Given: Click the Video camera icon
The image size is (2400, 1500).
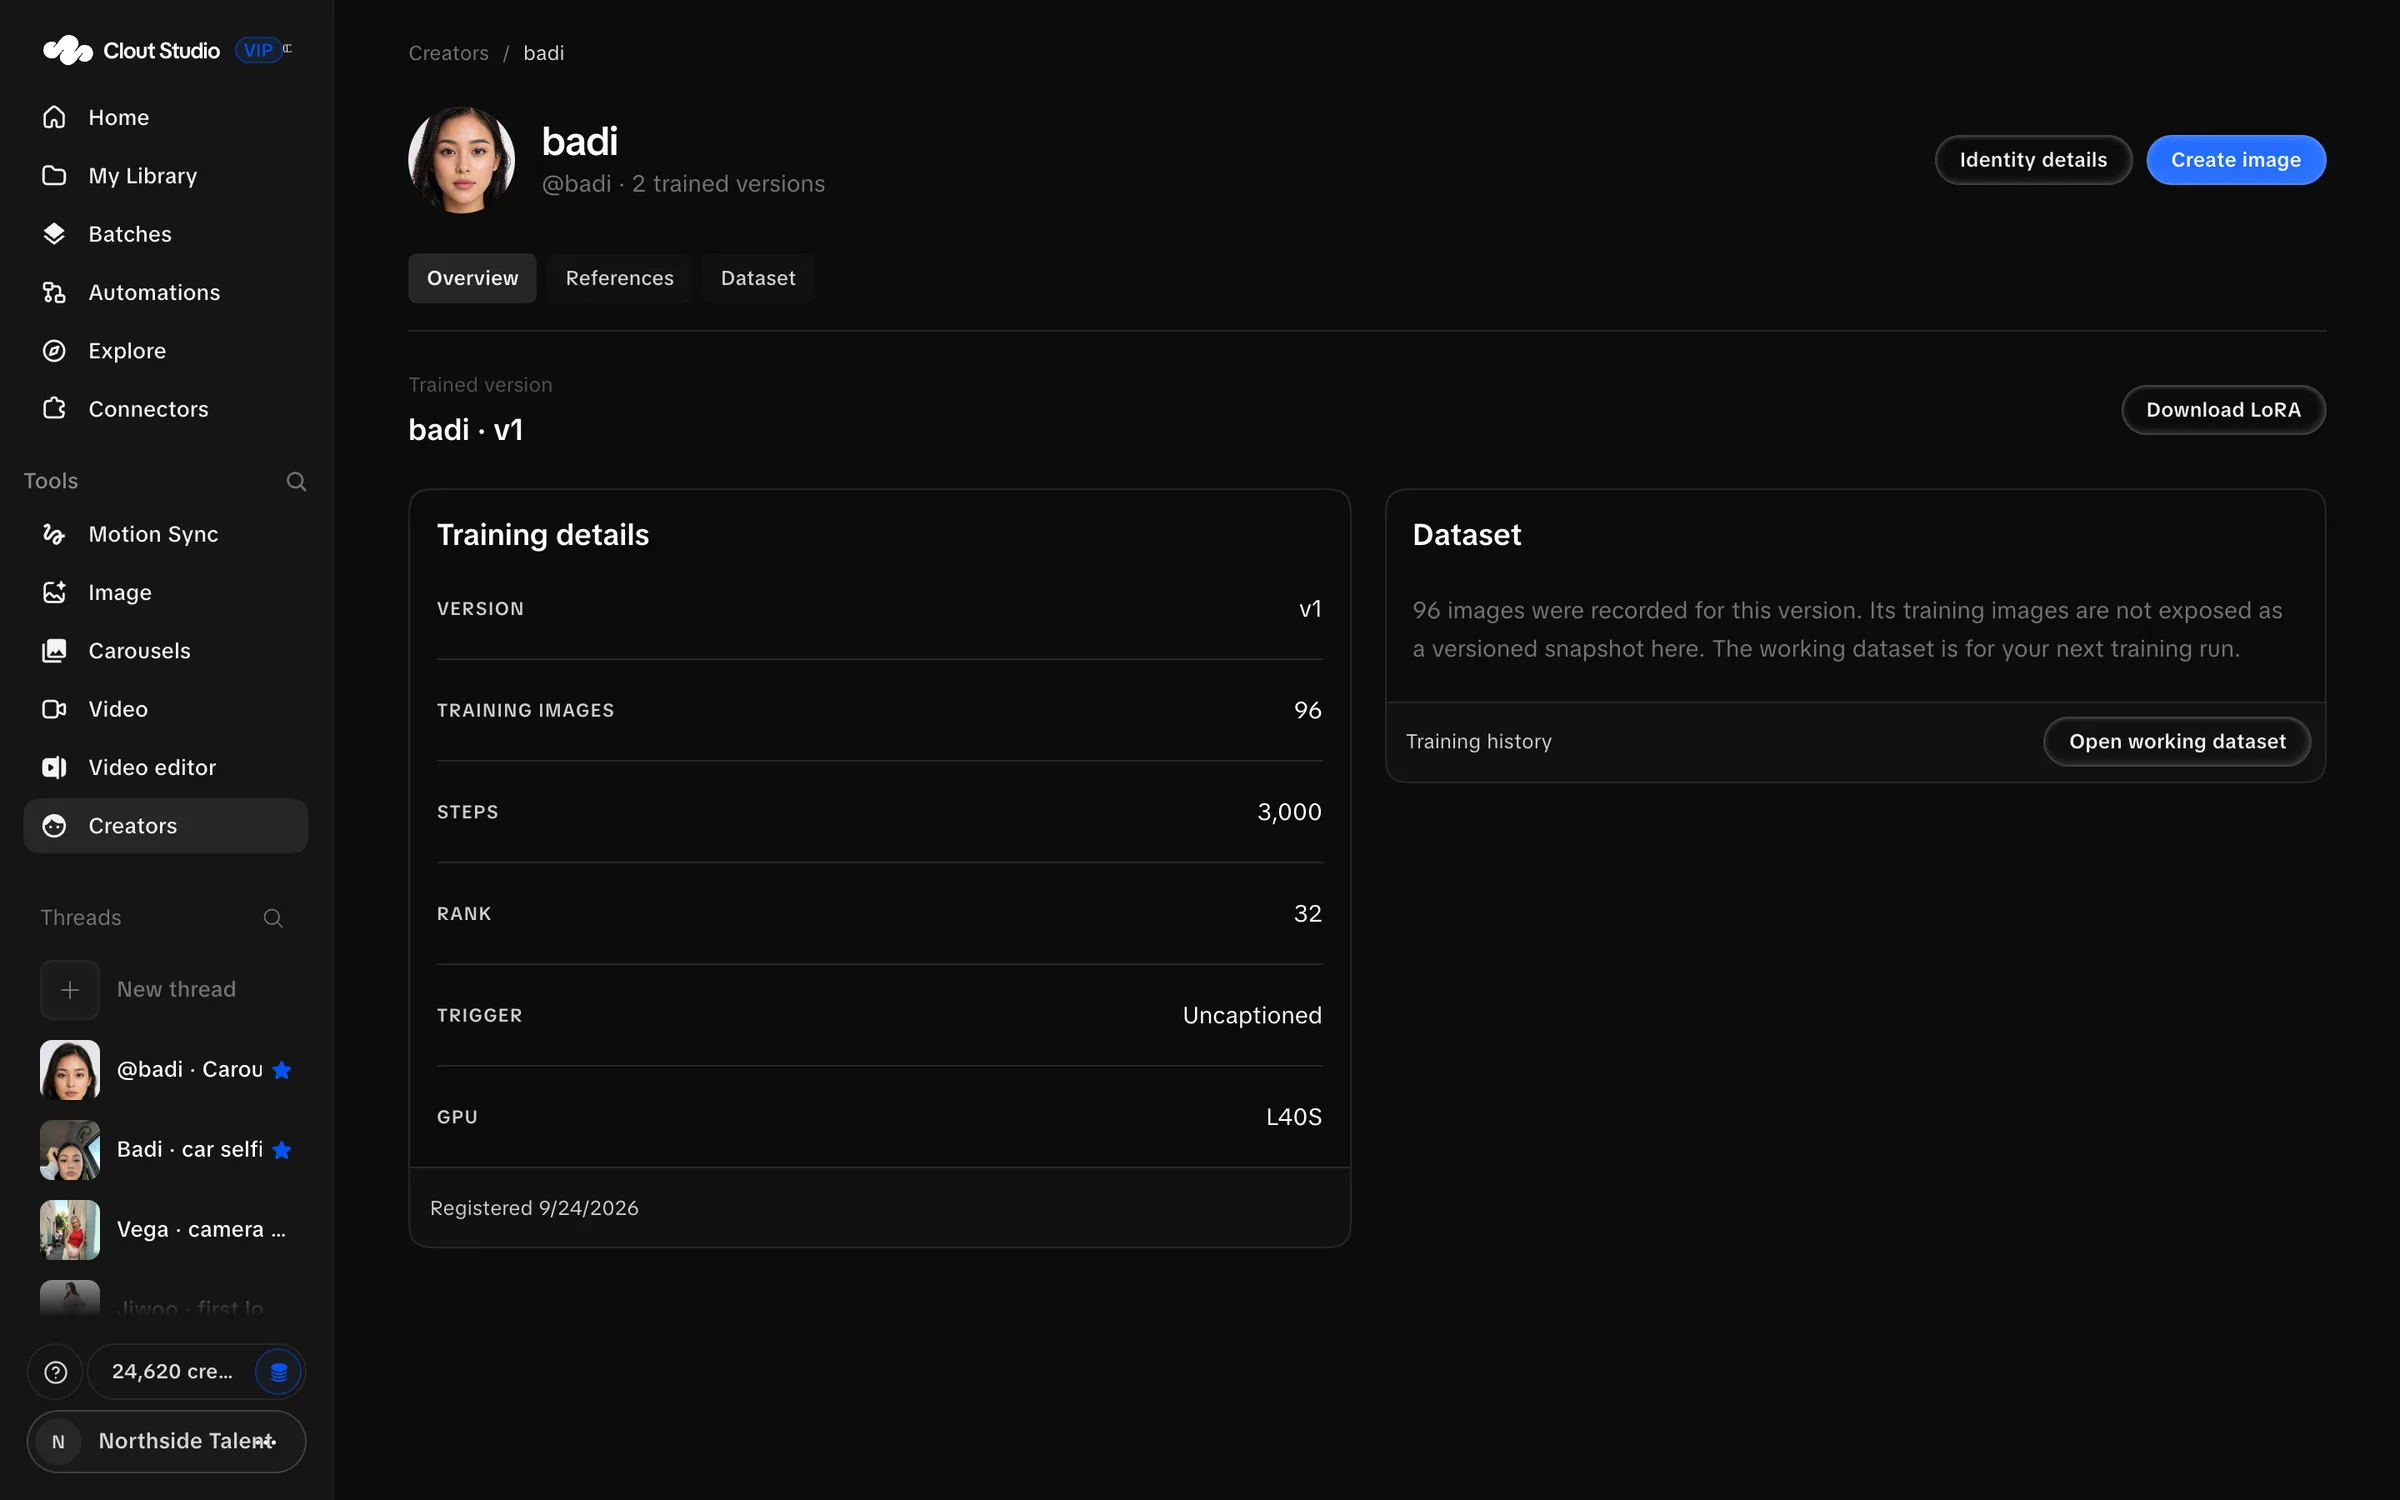Looking at the screenshot, I should click(54, 709).
